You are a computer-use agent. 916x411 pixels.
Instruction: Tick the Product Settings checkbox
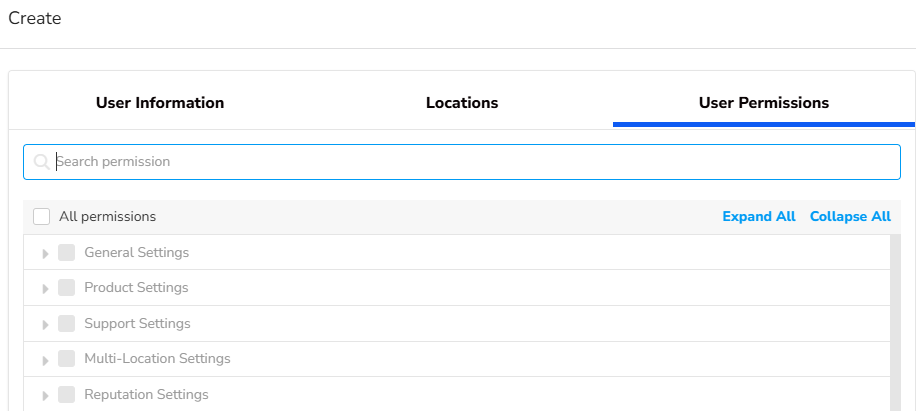67,288
